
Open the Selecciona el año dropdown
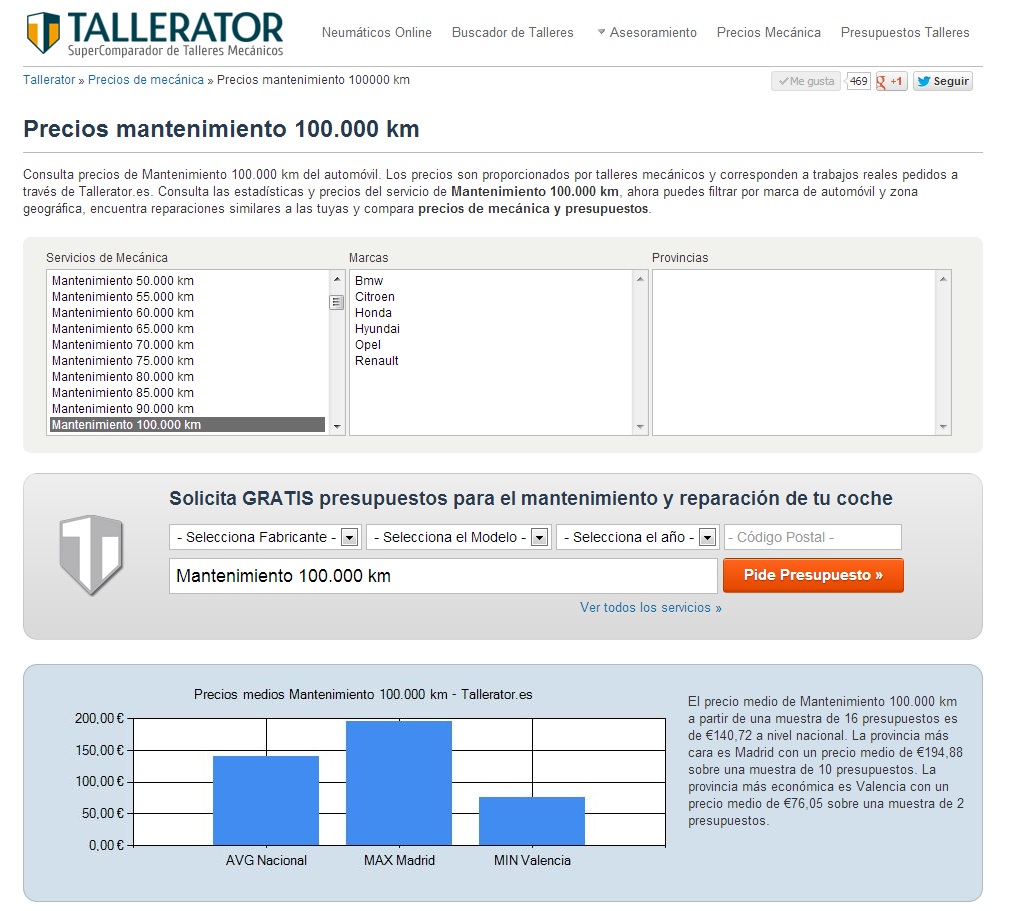click(x=638, y=537)
